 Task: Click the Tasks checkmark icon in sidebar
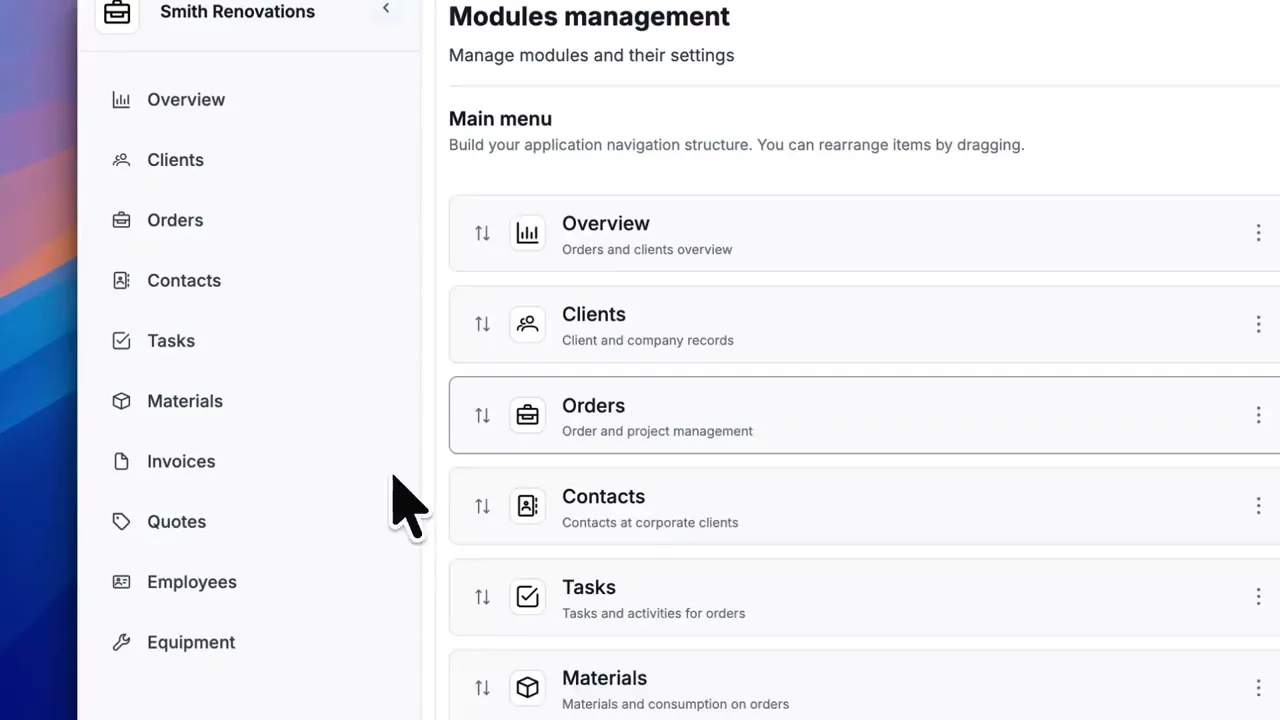[121, 341]
